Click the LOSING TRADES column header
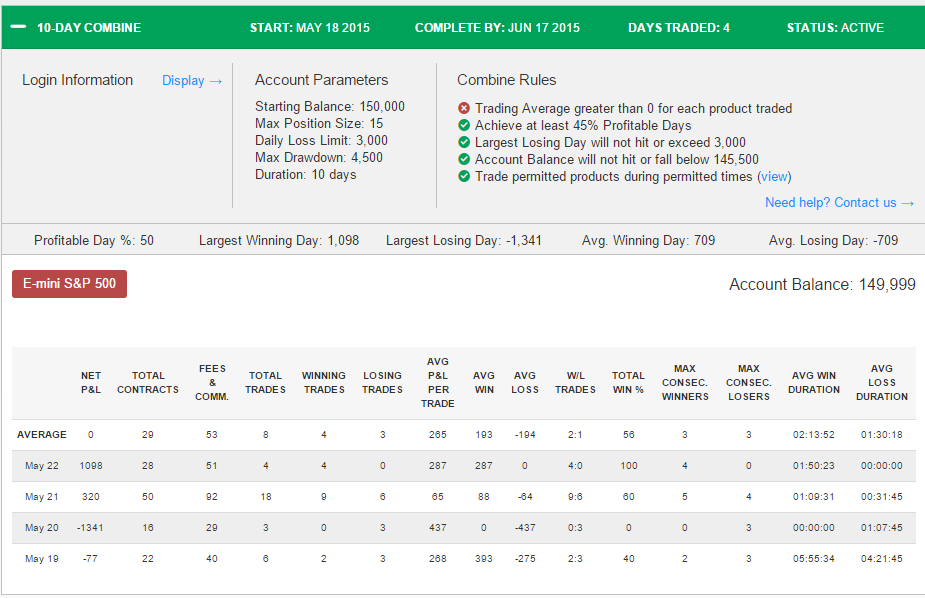The image size is (925, 598). (382, 383)
